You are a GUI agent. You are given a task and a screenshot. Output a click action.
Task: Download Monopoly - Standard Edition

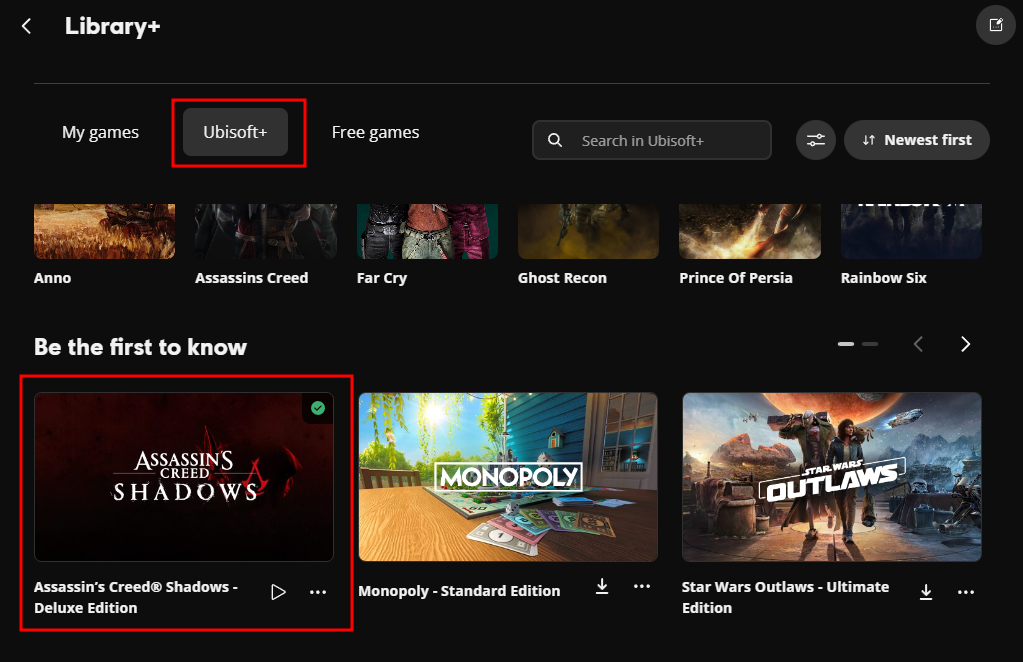pyautogui.click(x=602, y=586)
